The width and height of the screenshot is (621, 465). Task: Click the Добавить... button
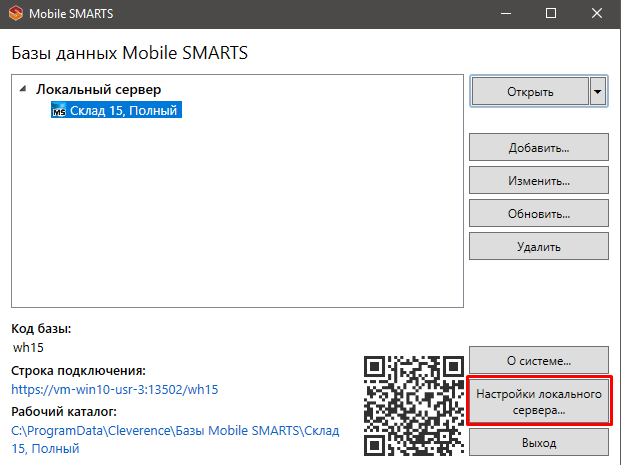(539, 147)
